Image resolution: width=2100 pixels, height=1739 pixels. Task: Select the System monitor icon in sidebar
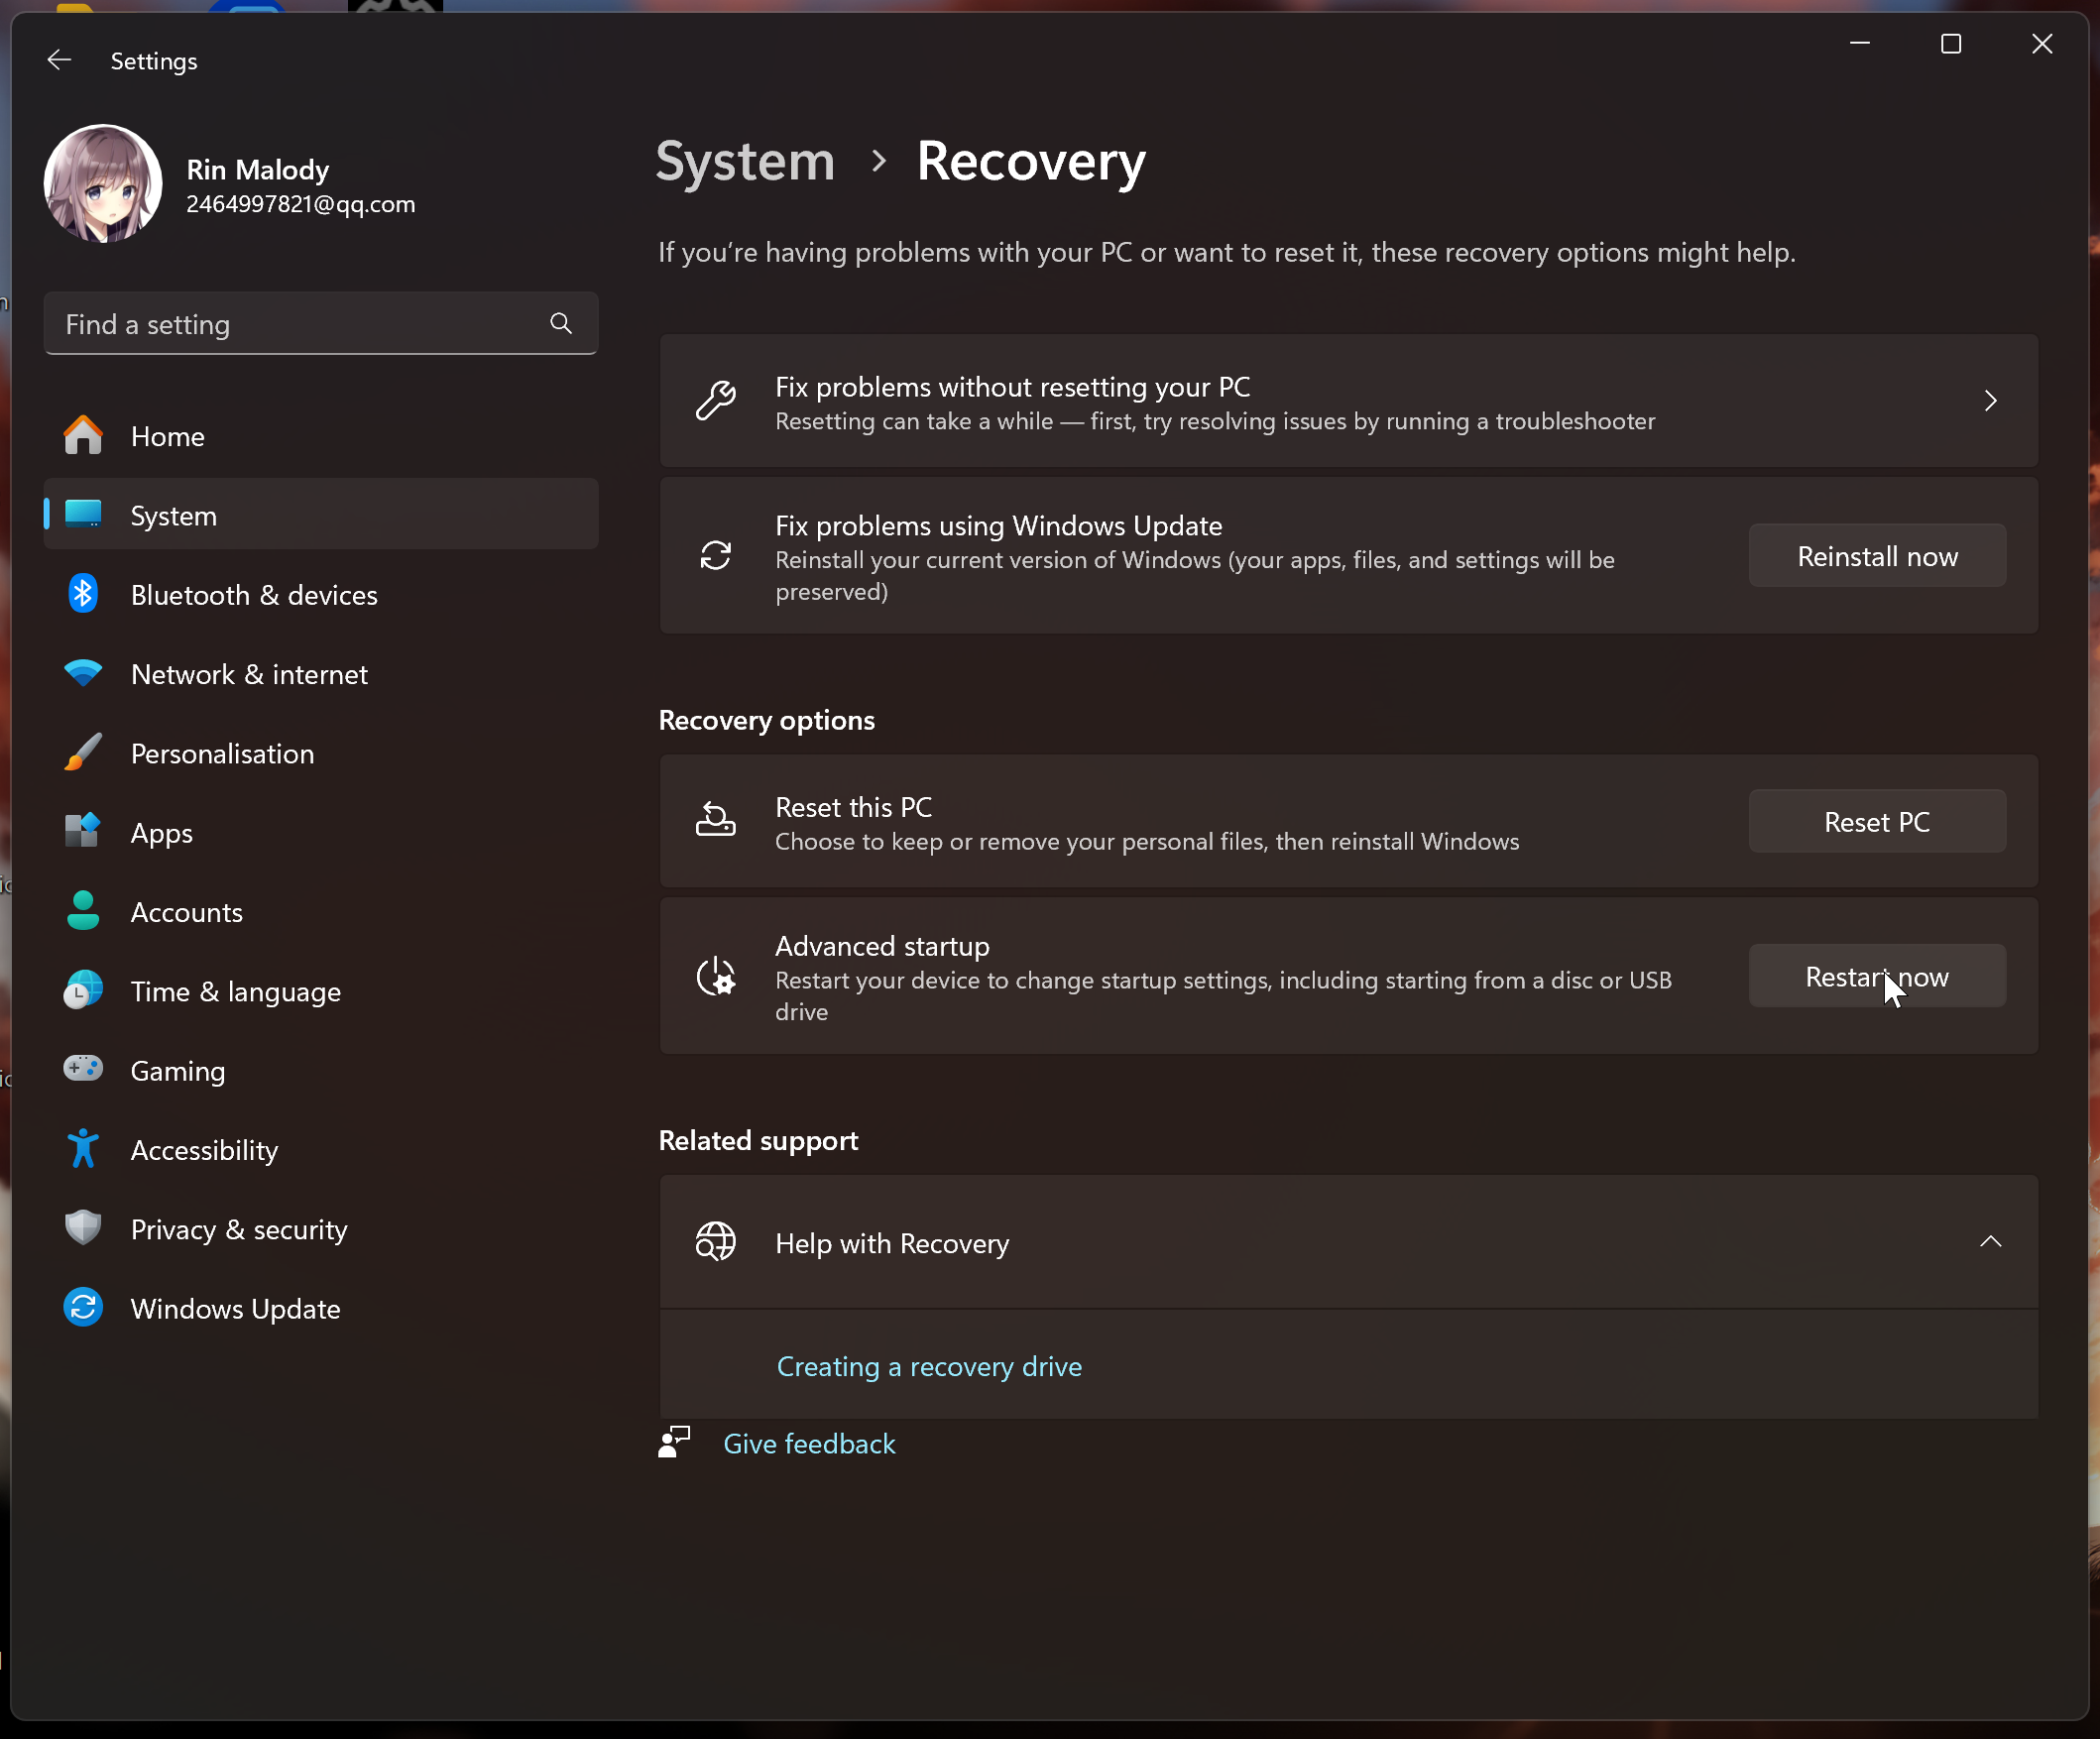pos(83,514)
